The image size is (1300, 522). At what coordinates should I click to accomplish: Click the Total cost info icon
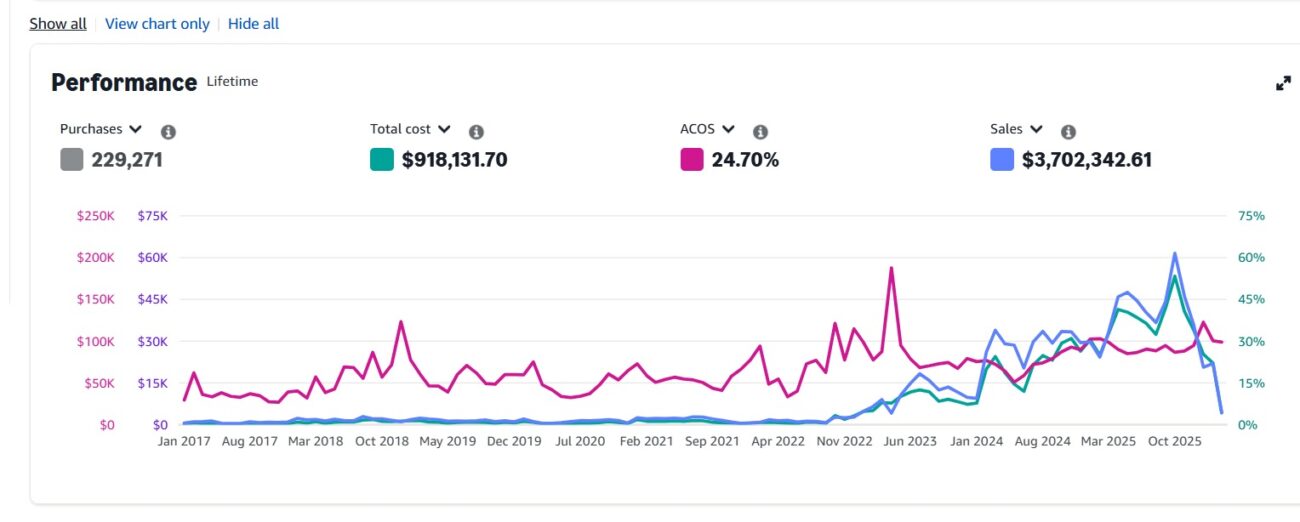(476, 132)
